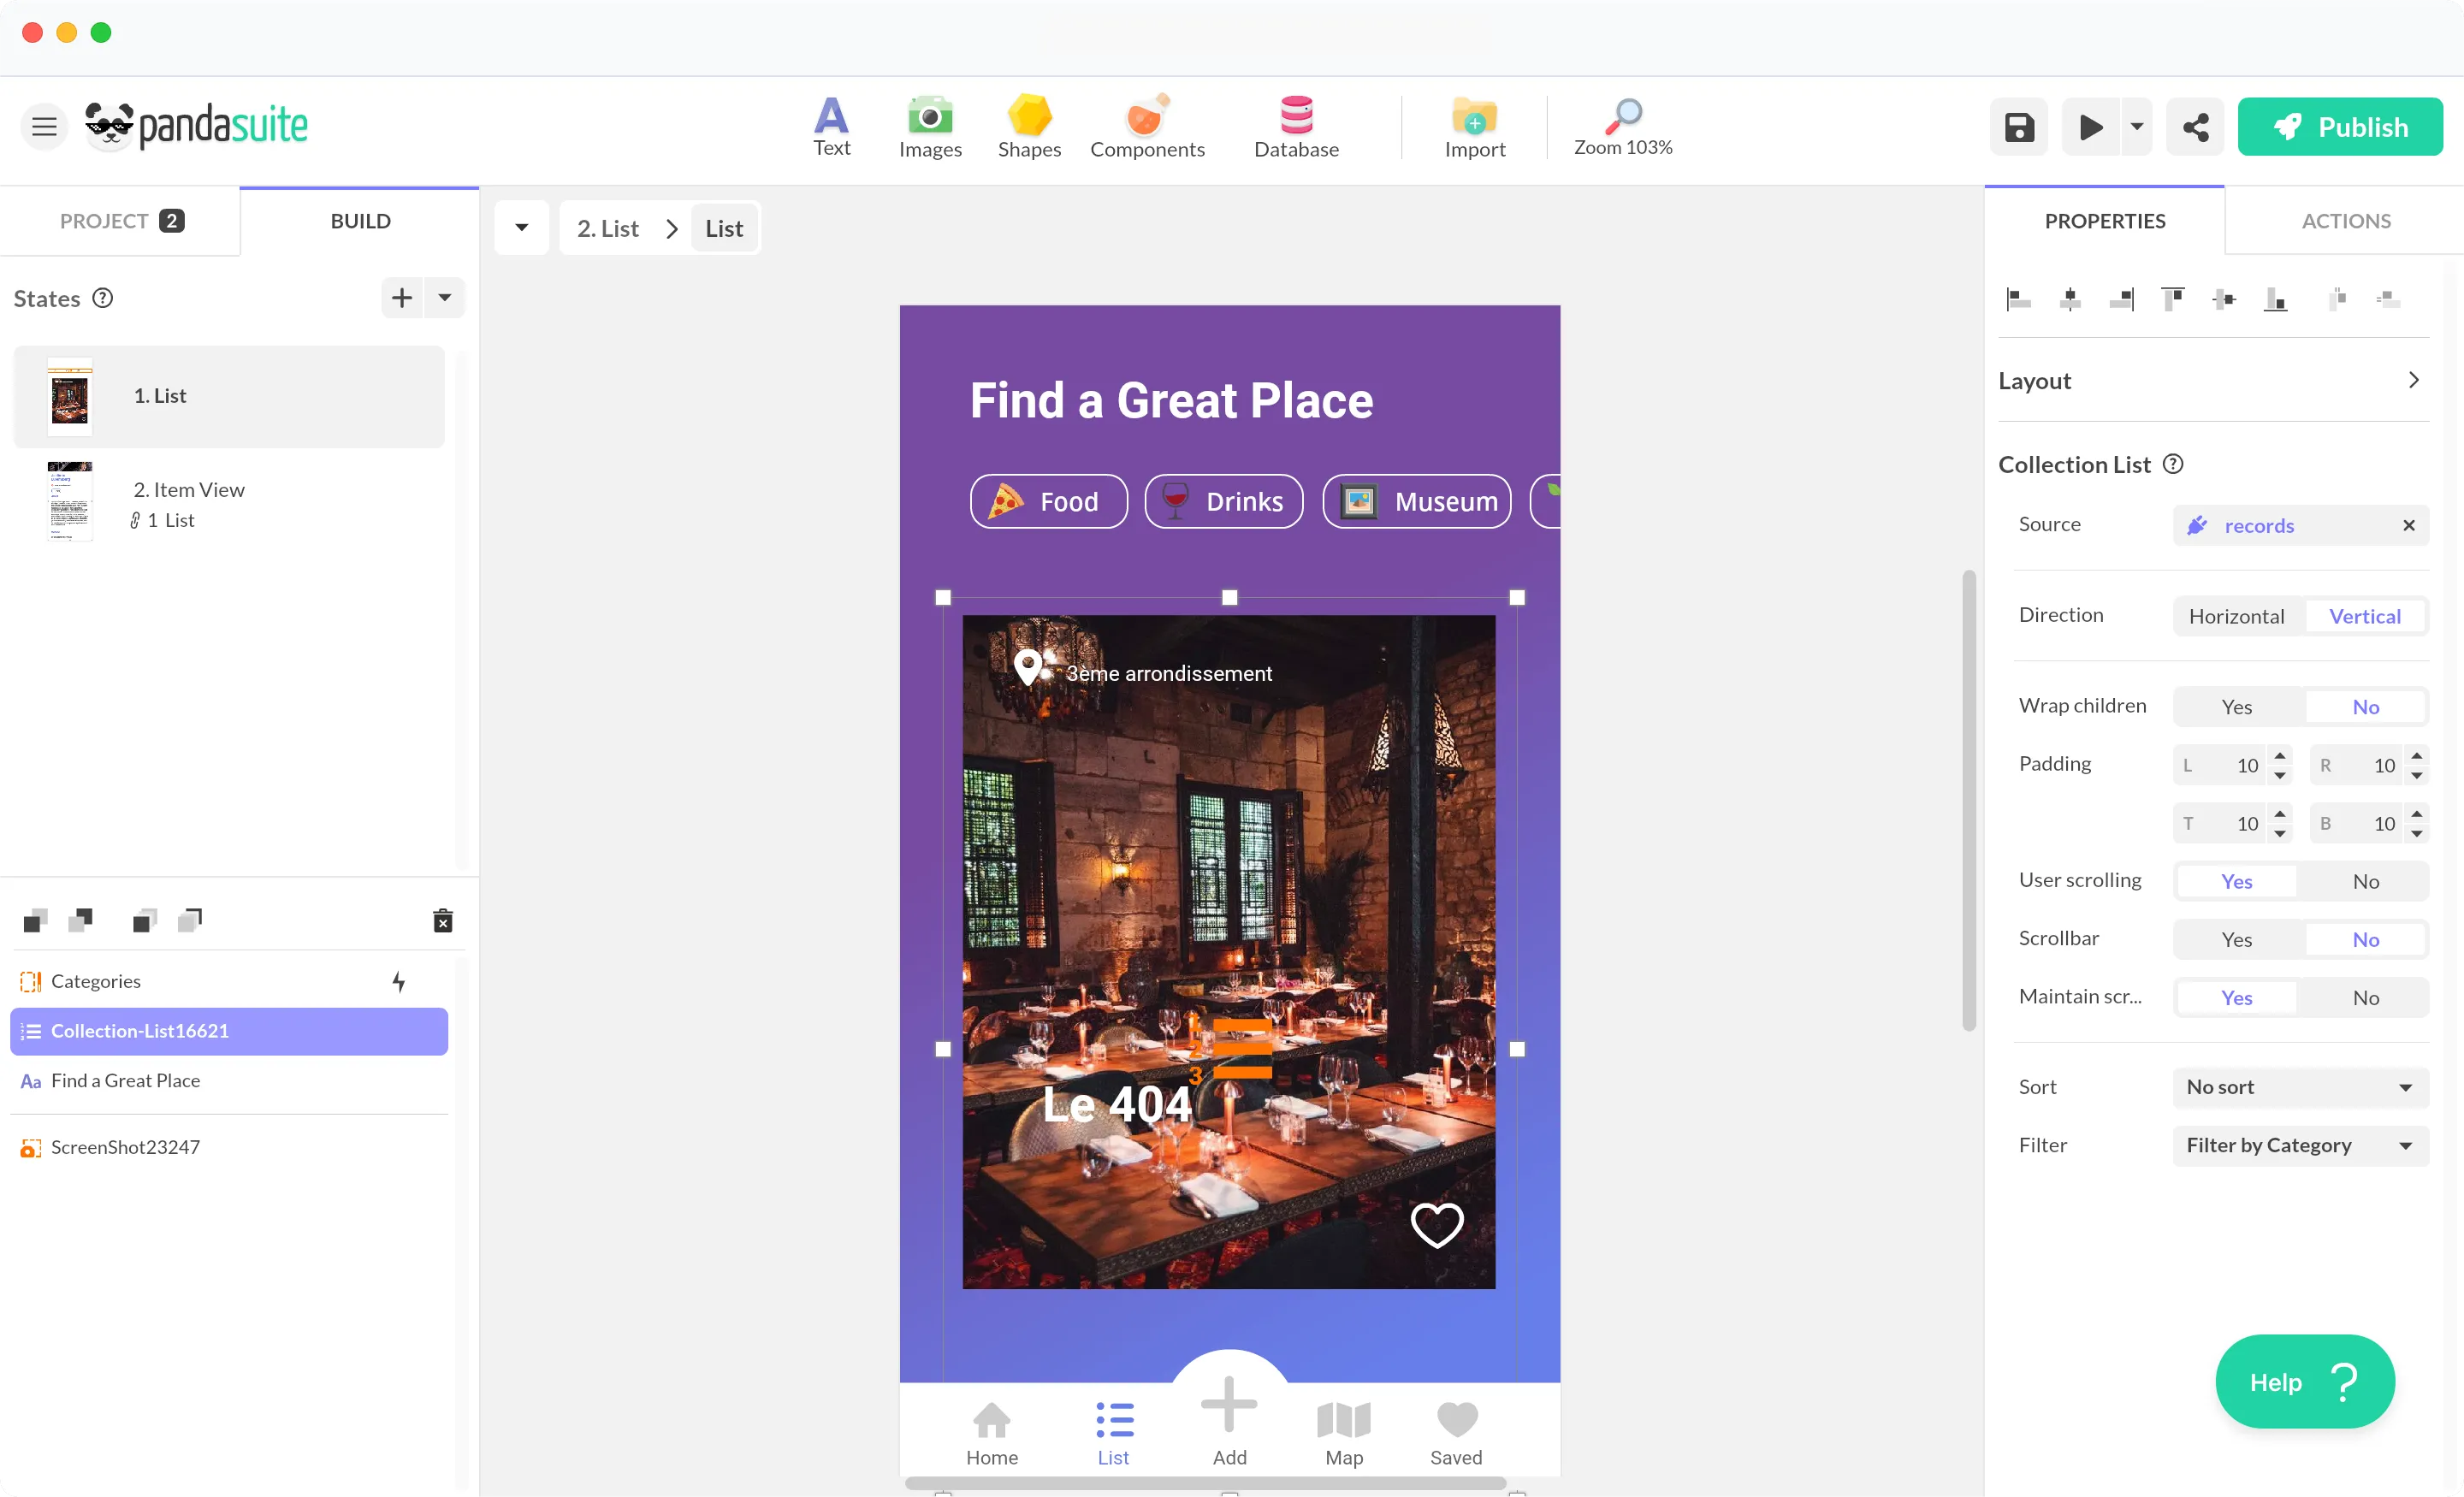Set Wrap children to Yes
Image resolution: width=2464 pixels, height=1497 pixels.
2236,707
